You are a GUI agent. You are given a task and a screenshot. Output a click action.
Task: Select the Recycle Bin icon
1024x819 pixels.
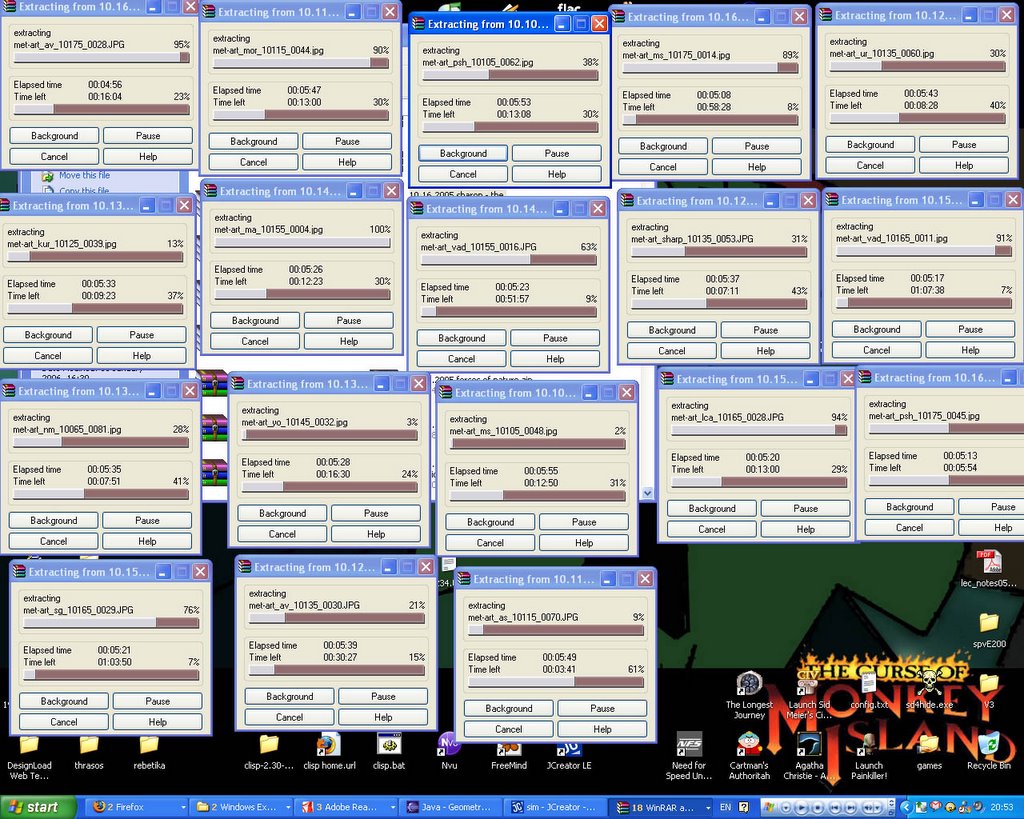pyautogui.click(x=989, y=751)
